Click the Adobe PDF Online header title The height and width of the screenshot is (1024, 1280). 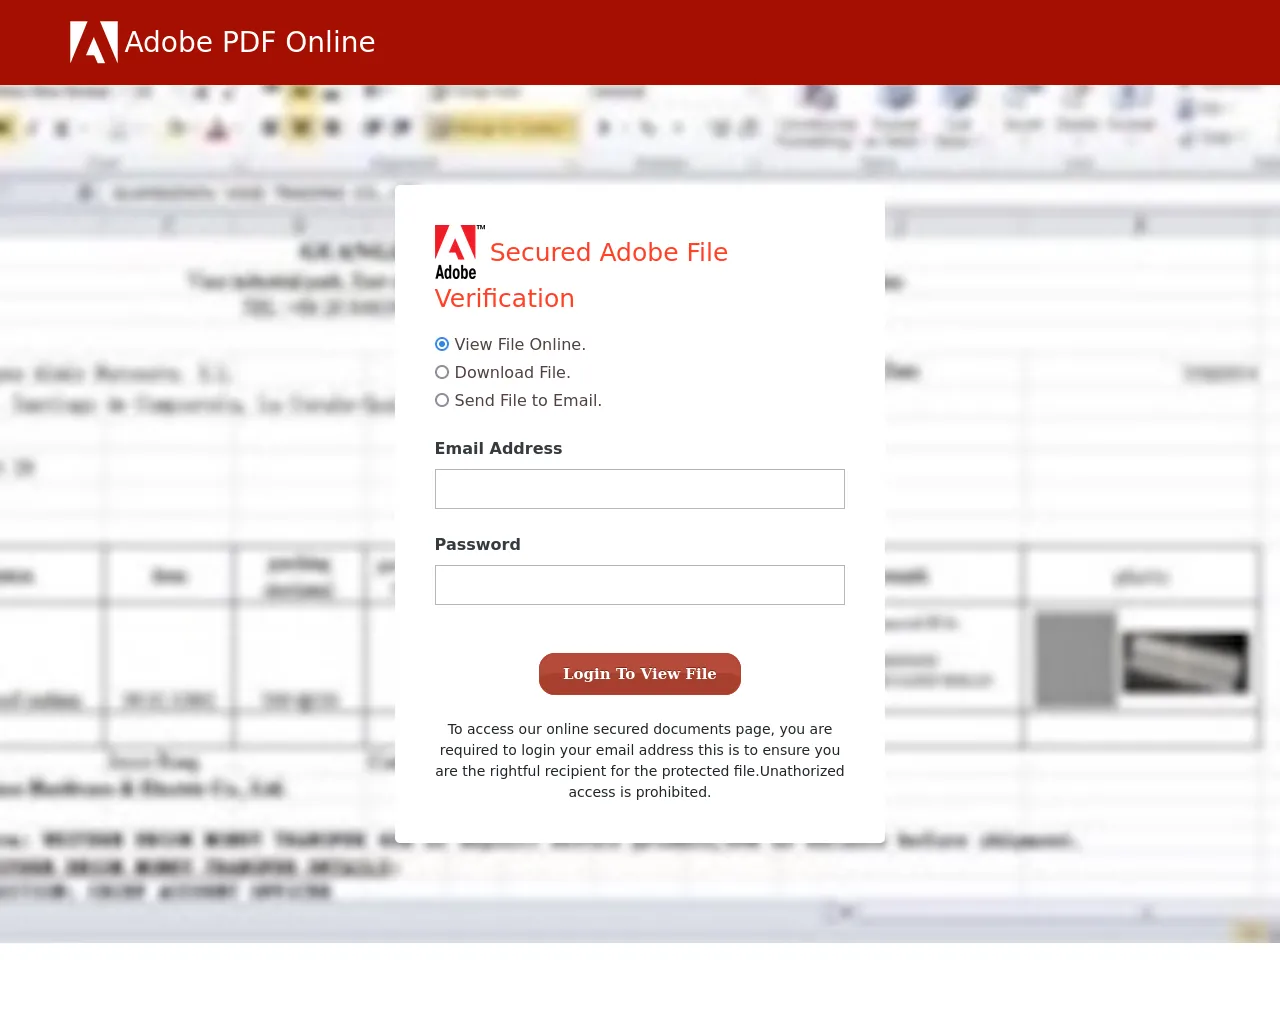pos(250,42)
